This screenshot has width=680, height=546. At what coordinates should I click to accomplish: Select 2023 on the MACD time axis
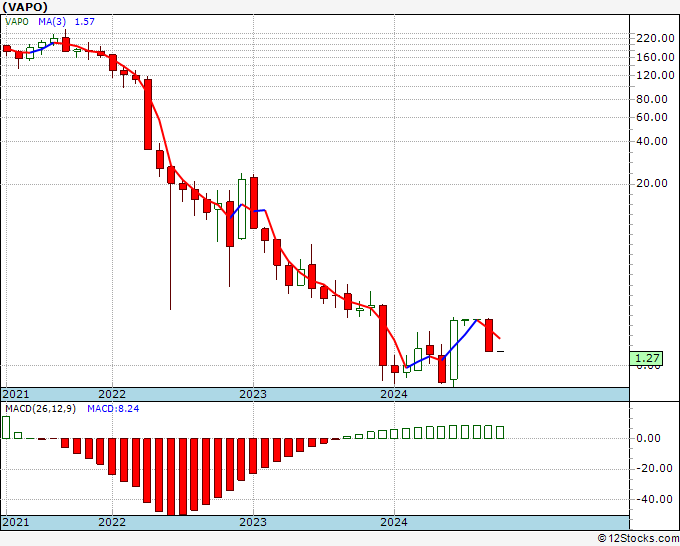(x=253, y=522)
